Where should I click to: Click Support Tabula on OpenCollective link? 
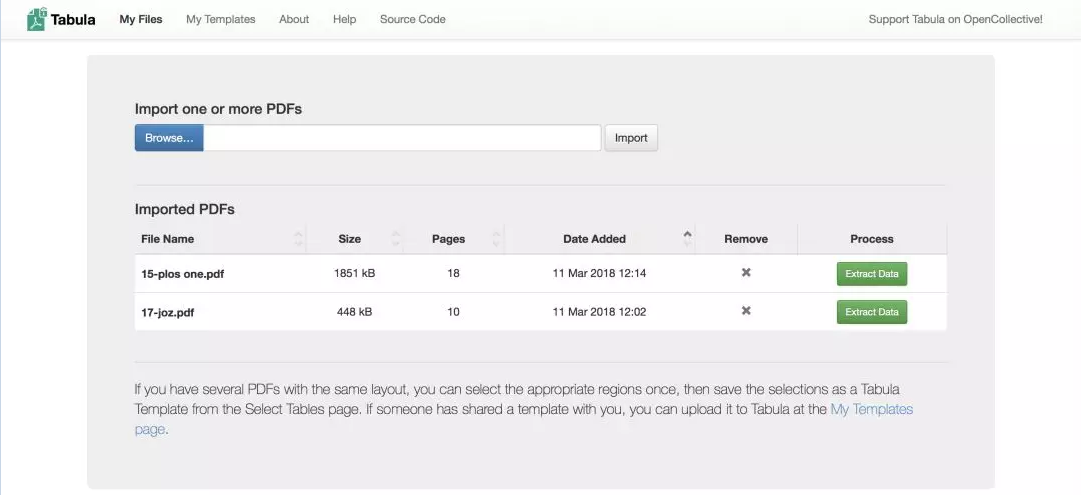point(955,19)
